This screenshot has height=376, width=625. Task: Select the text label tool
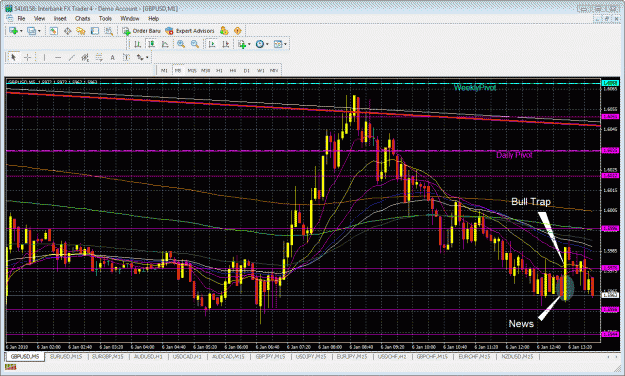[x=126, y=57]
